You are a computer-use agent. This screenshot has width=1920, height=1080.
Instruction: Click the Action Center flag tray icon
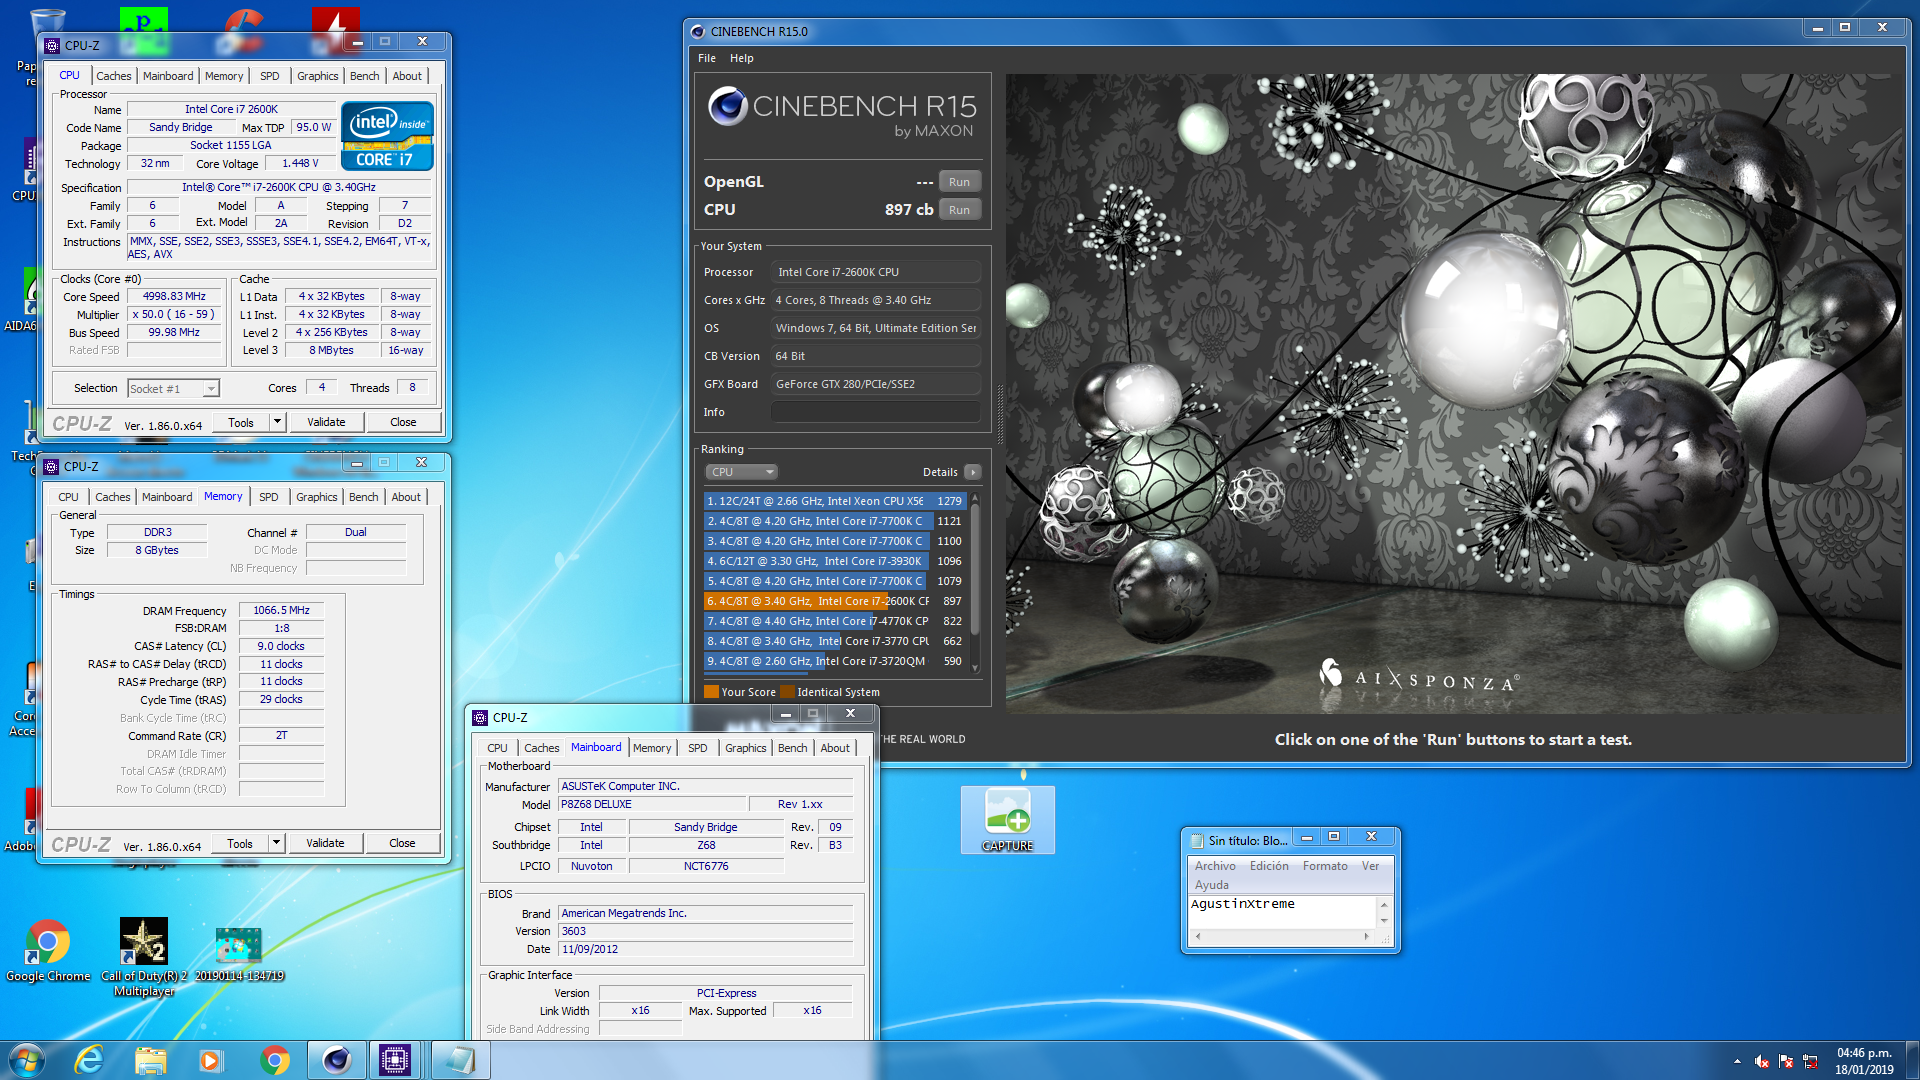[x=1786, y=1061]
